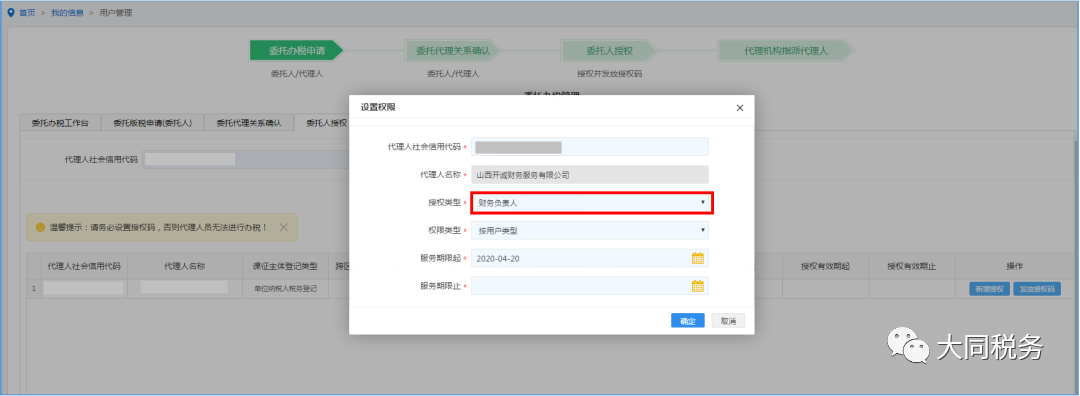
Task: Expand the 授权类型 dropdown showing 财务负责人
Action: click(592, 202)
